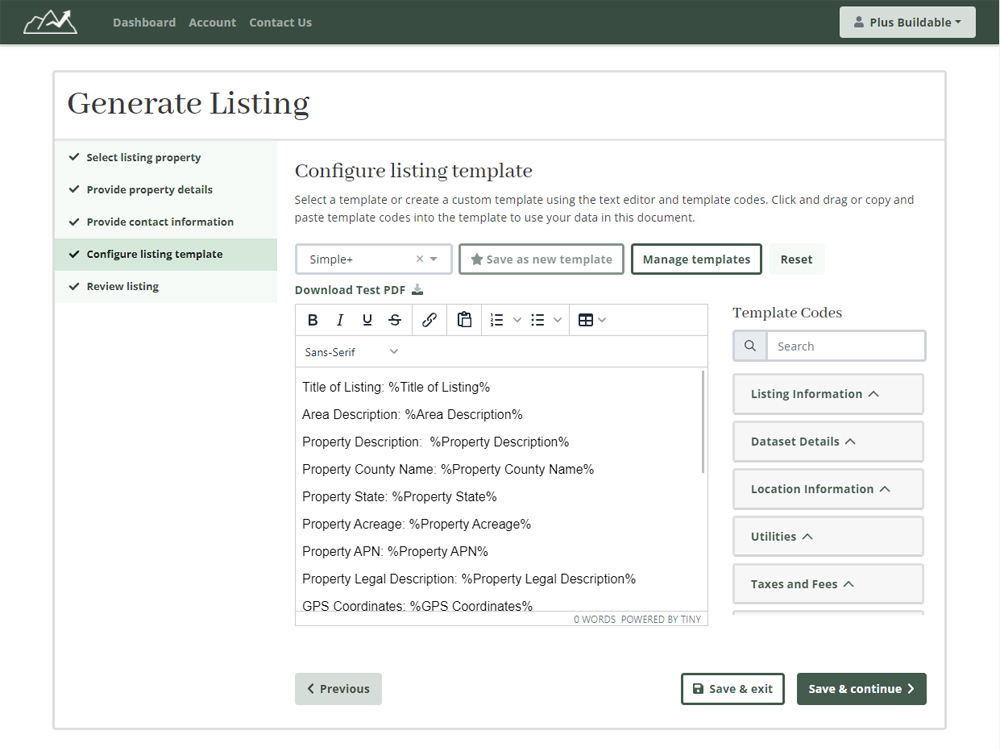1000x750 pixels.
Task: Go to Configure listing template step
Action: [x=166, y=254]
